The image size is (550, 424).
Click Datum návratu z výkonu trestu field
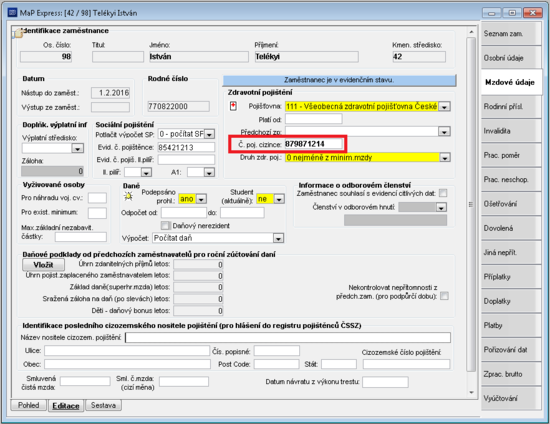click(385, 382)
